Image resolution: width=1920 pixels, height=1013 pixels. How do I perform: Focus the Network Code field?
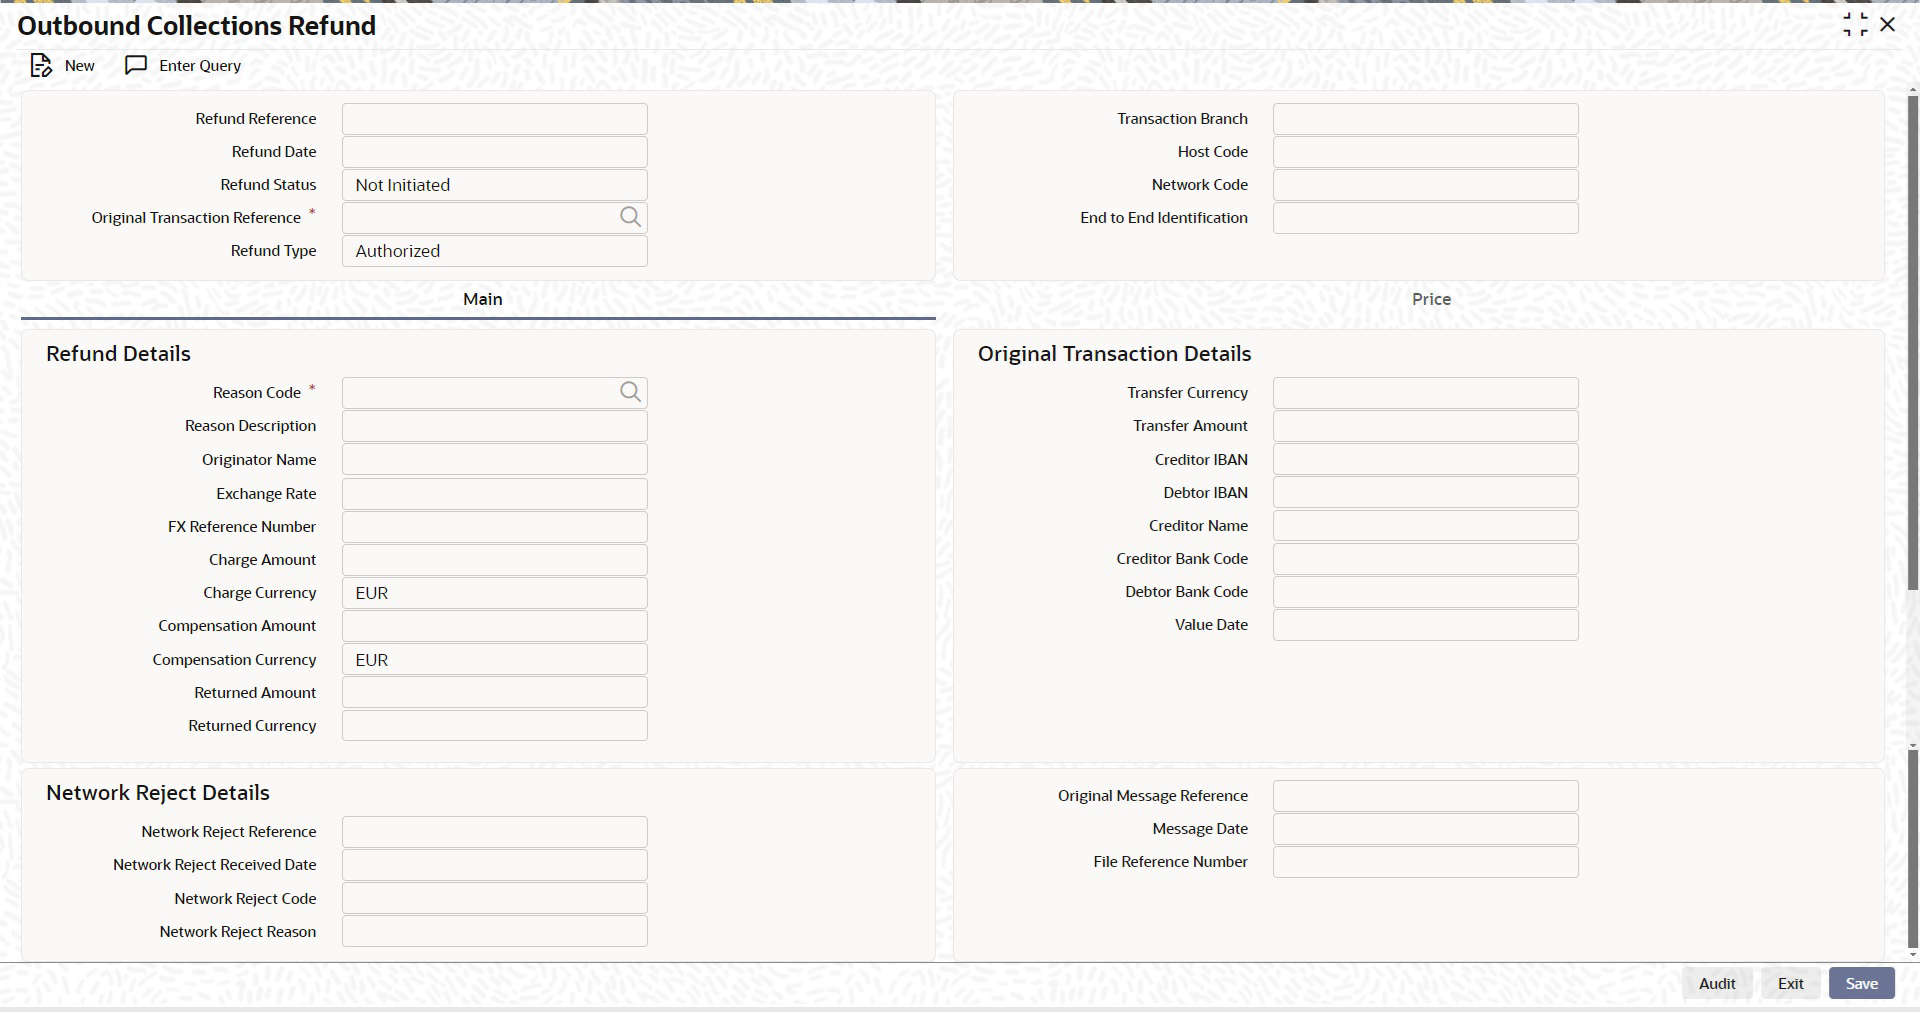[1426, 185]
